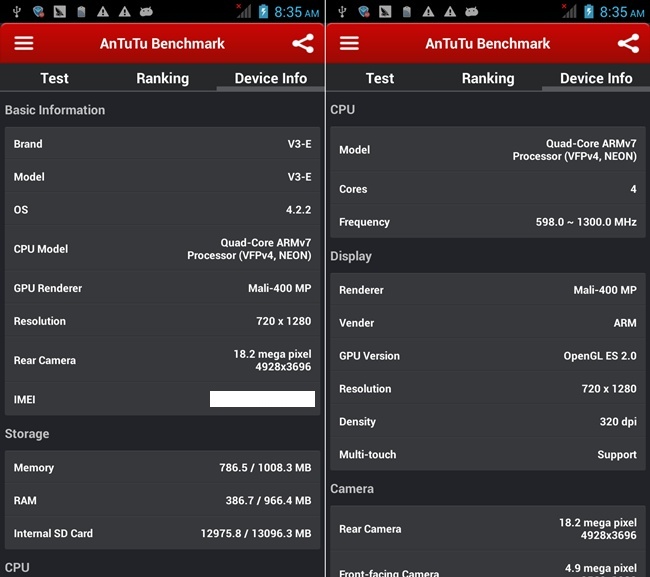The image size is (650, 577).
Task: Select Device Info tab on Display/Camera screen
Action: [596, 78]
